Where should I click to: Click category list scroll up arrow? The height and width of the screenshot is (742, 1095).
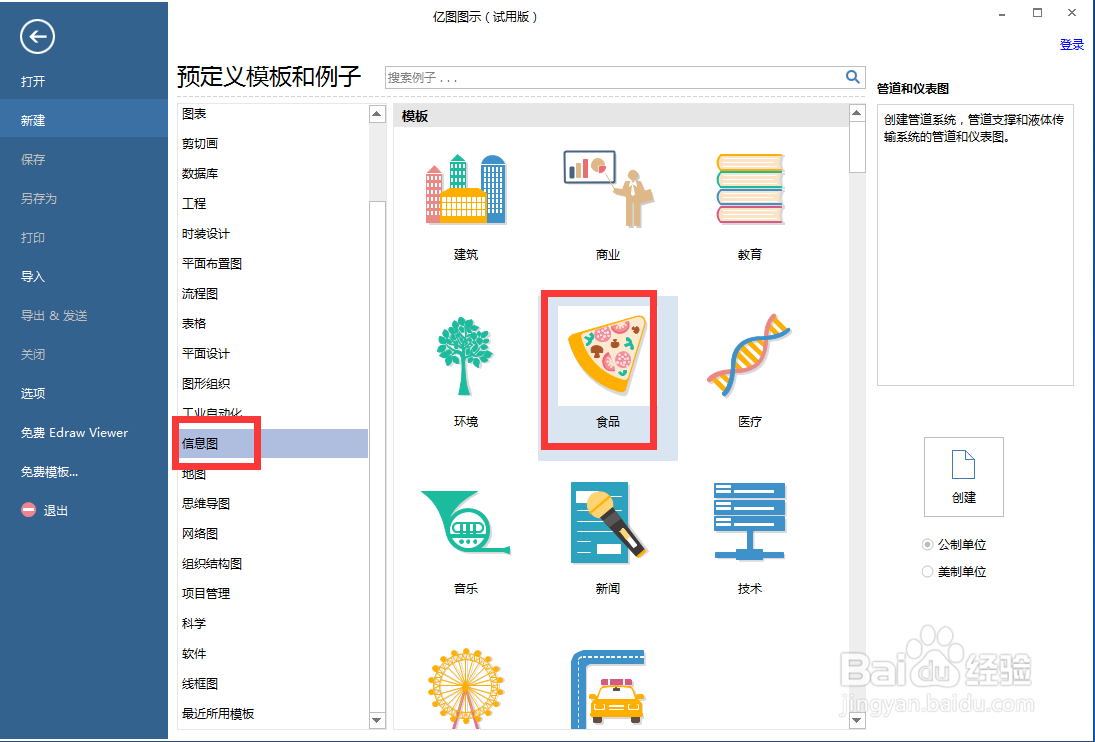pyautogui.click(x=377, y=114)
